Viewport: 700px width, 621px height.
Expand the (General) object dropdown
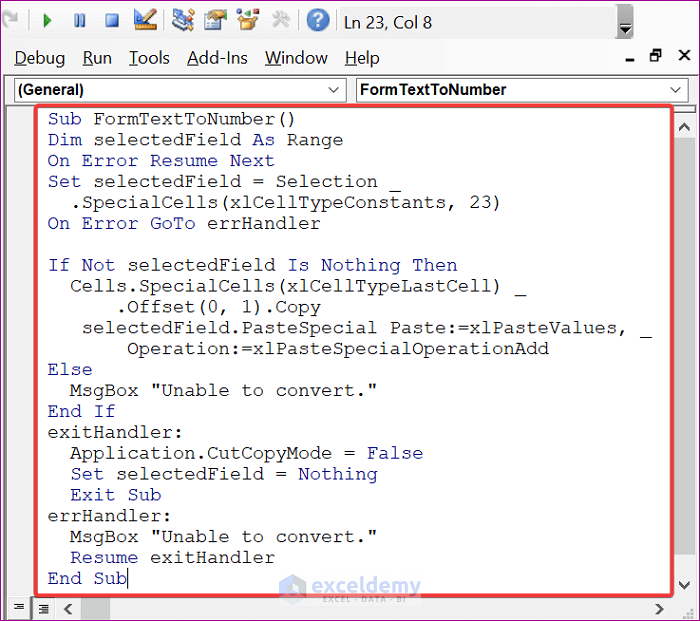tap(333, 90)
